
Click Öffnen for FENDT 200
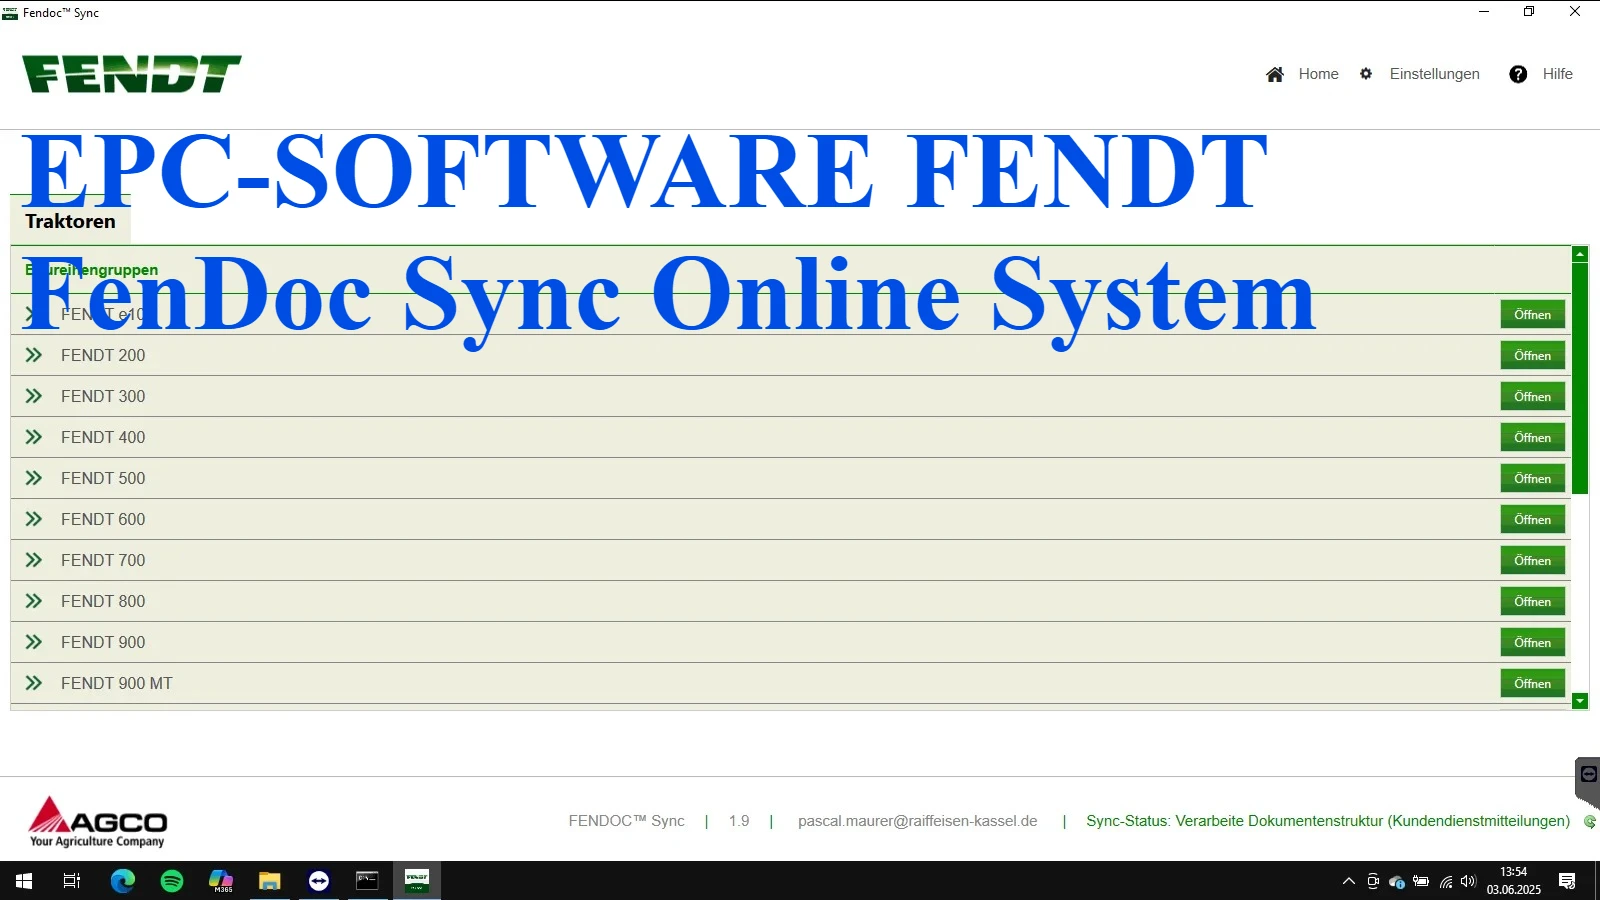pos(1532,355)
